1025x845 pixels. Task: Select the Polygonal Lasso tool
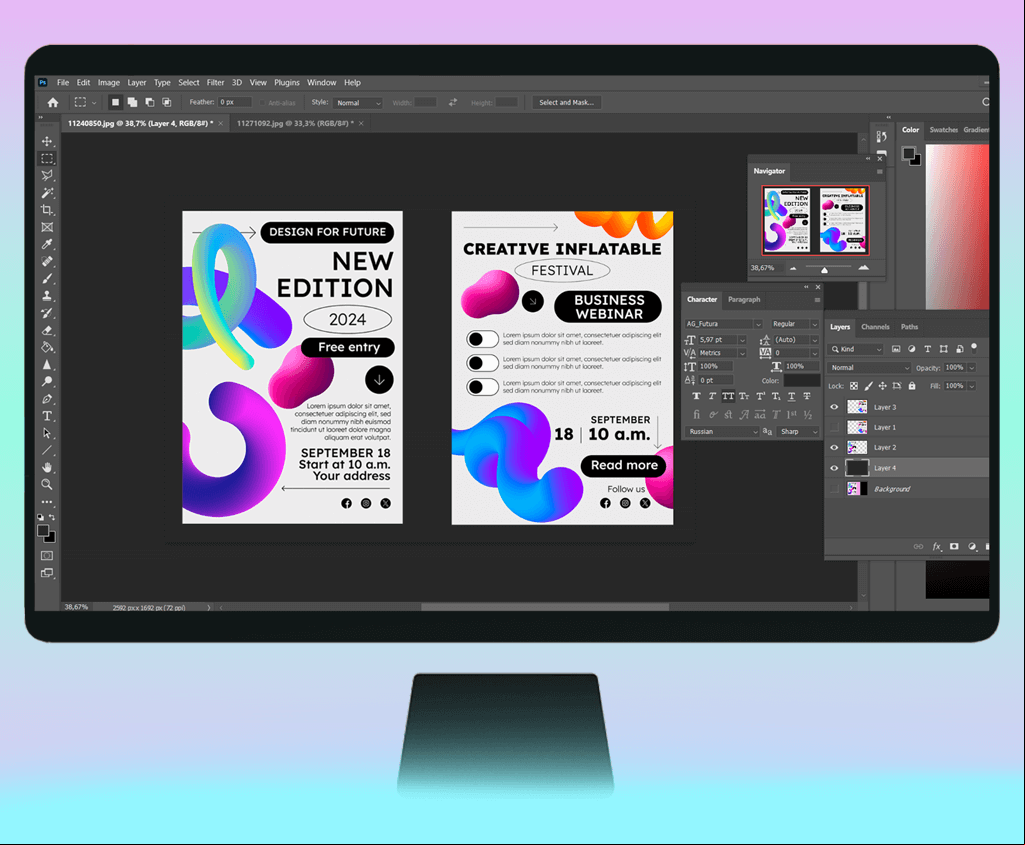click(x=47, y=175)
